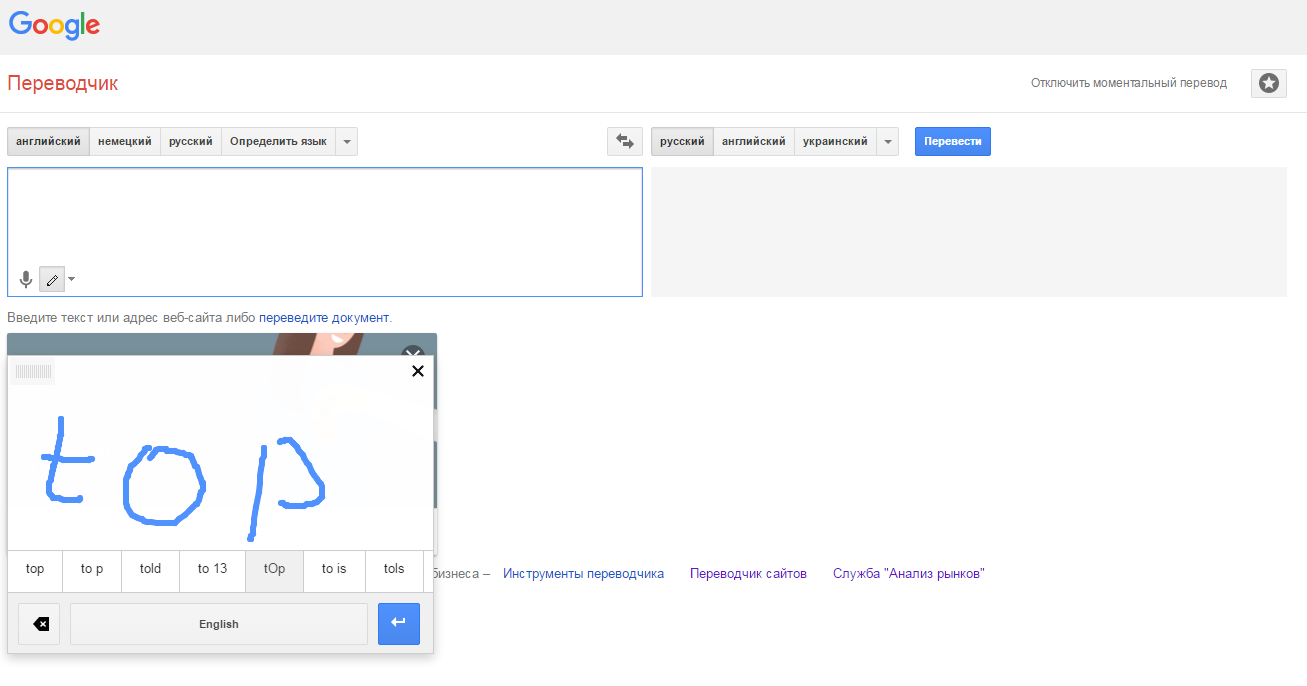Enable the Определить язык option
1307x686 pixels.
(278, 142)
